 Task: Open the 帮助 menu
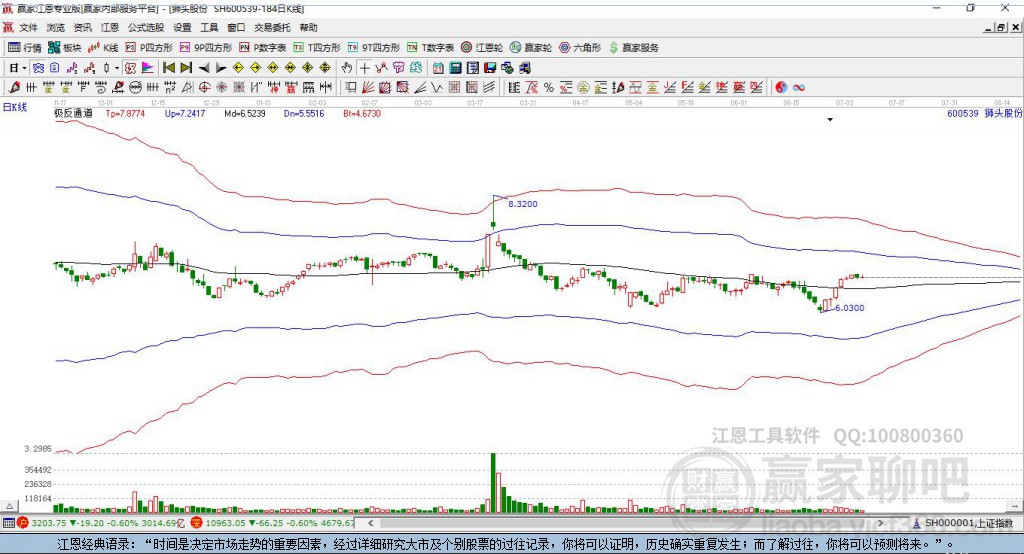point(308,27)
